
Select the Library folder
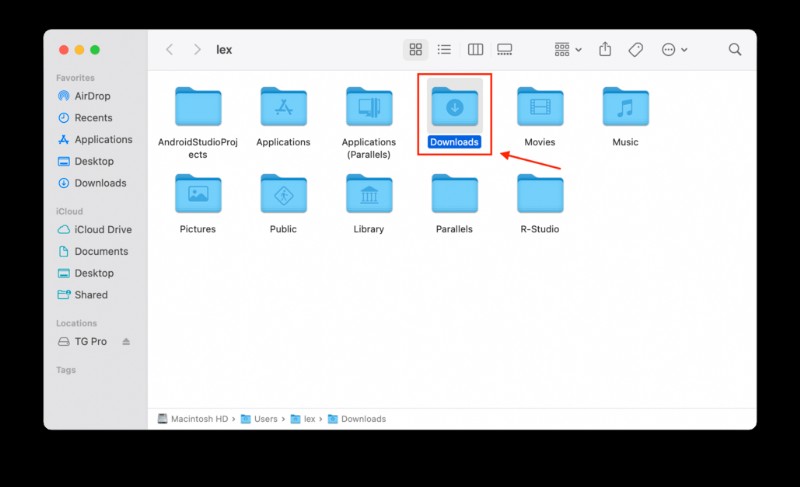point(369,194)
